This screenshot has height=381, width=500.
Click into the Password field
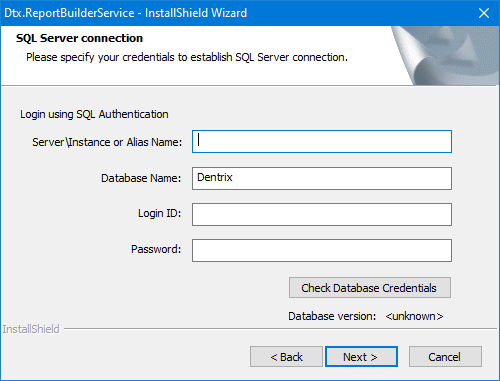point(322,250)
